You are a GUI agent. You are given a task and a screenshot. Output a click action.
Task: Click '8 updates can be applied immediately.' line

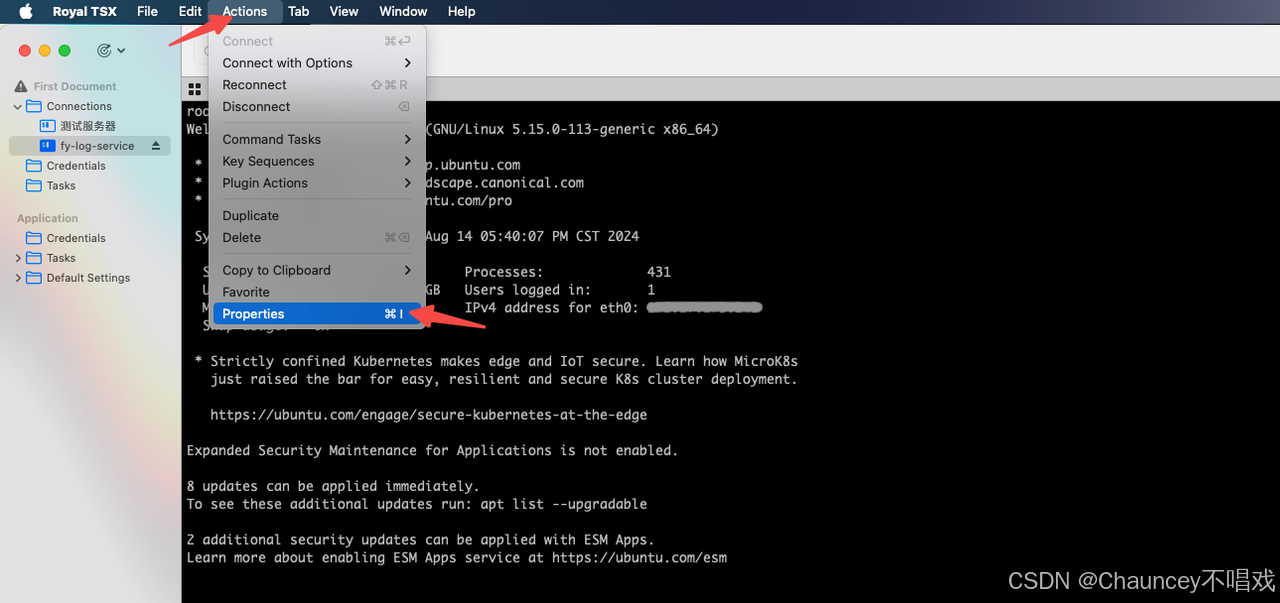[x=333, y=486]
